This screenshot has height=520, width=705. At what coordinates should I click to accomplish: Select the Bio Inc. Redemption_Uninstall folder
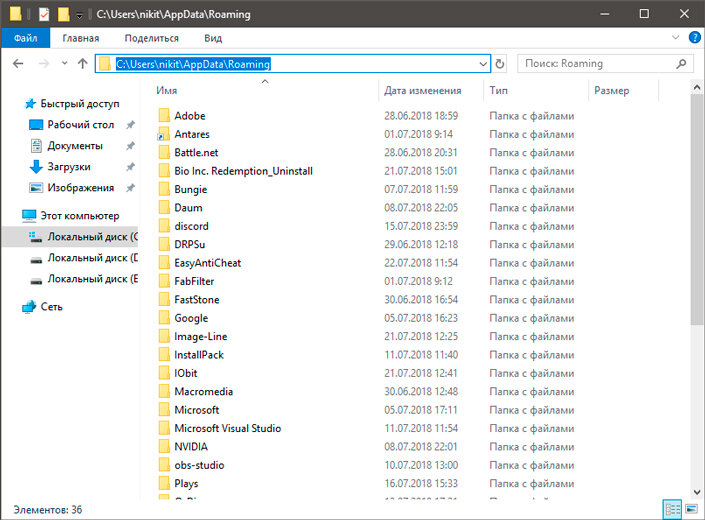(x=243, y=171)
